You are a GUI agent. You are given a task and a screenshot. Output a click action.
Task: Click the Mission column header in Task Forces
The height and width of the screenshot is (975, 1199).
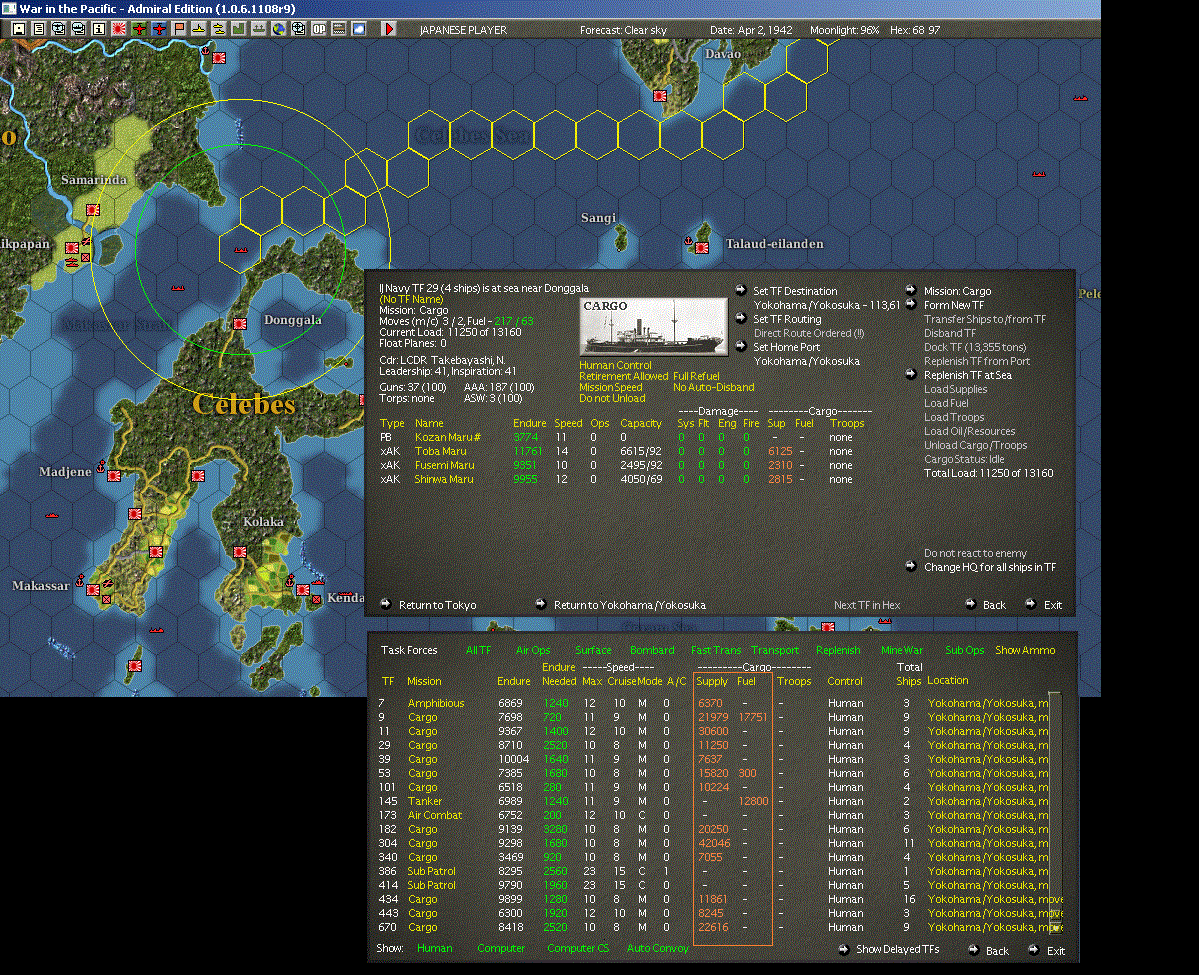pyautogui.click(x=424, y=681)
